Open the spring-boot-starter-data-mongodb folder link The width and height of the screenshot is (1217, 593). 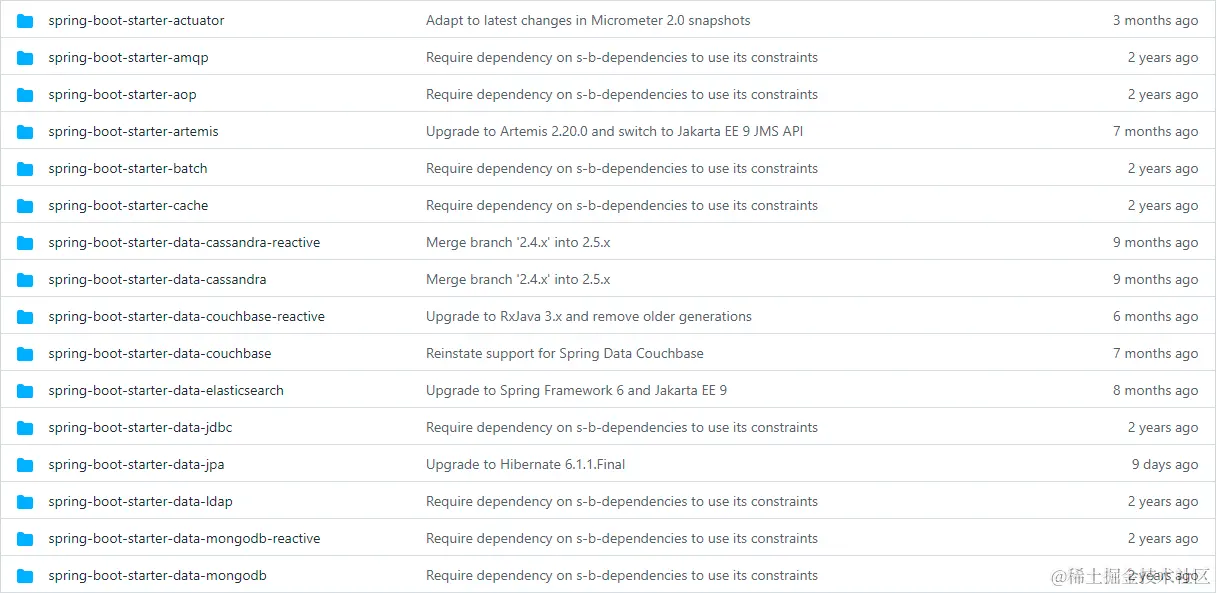157,576
